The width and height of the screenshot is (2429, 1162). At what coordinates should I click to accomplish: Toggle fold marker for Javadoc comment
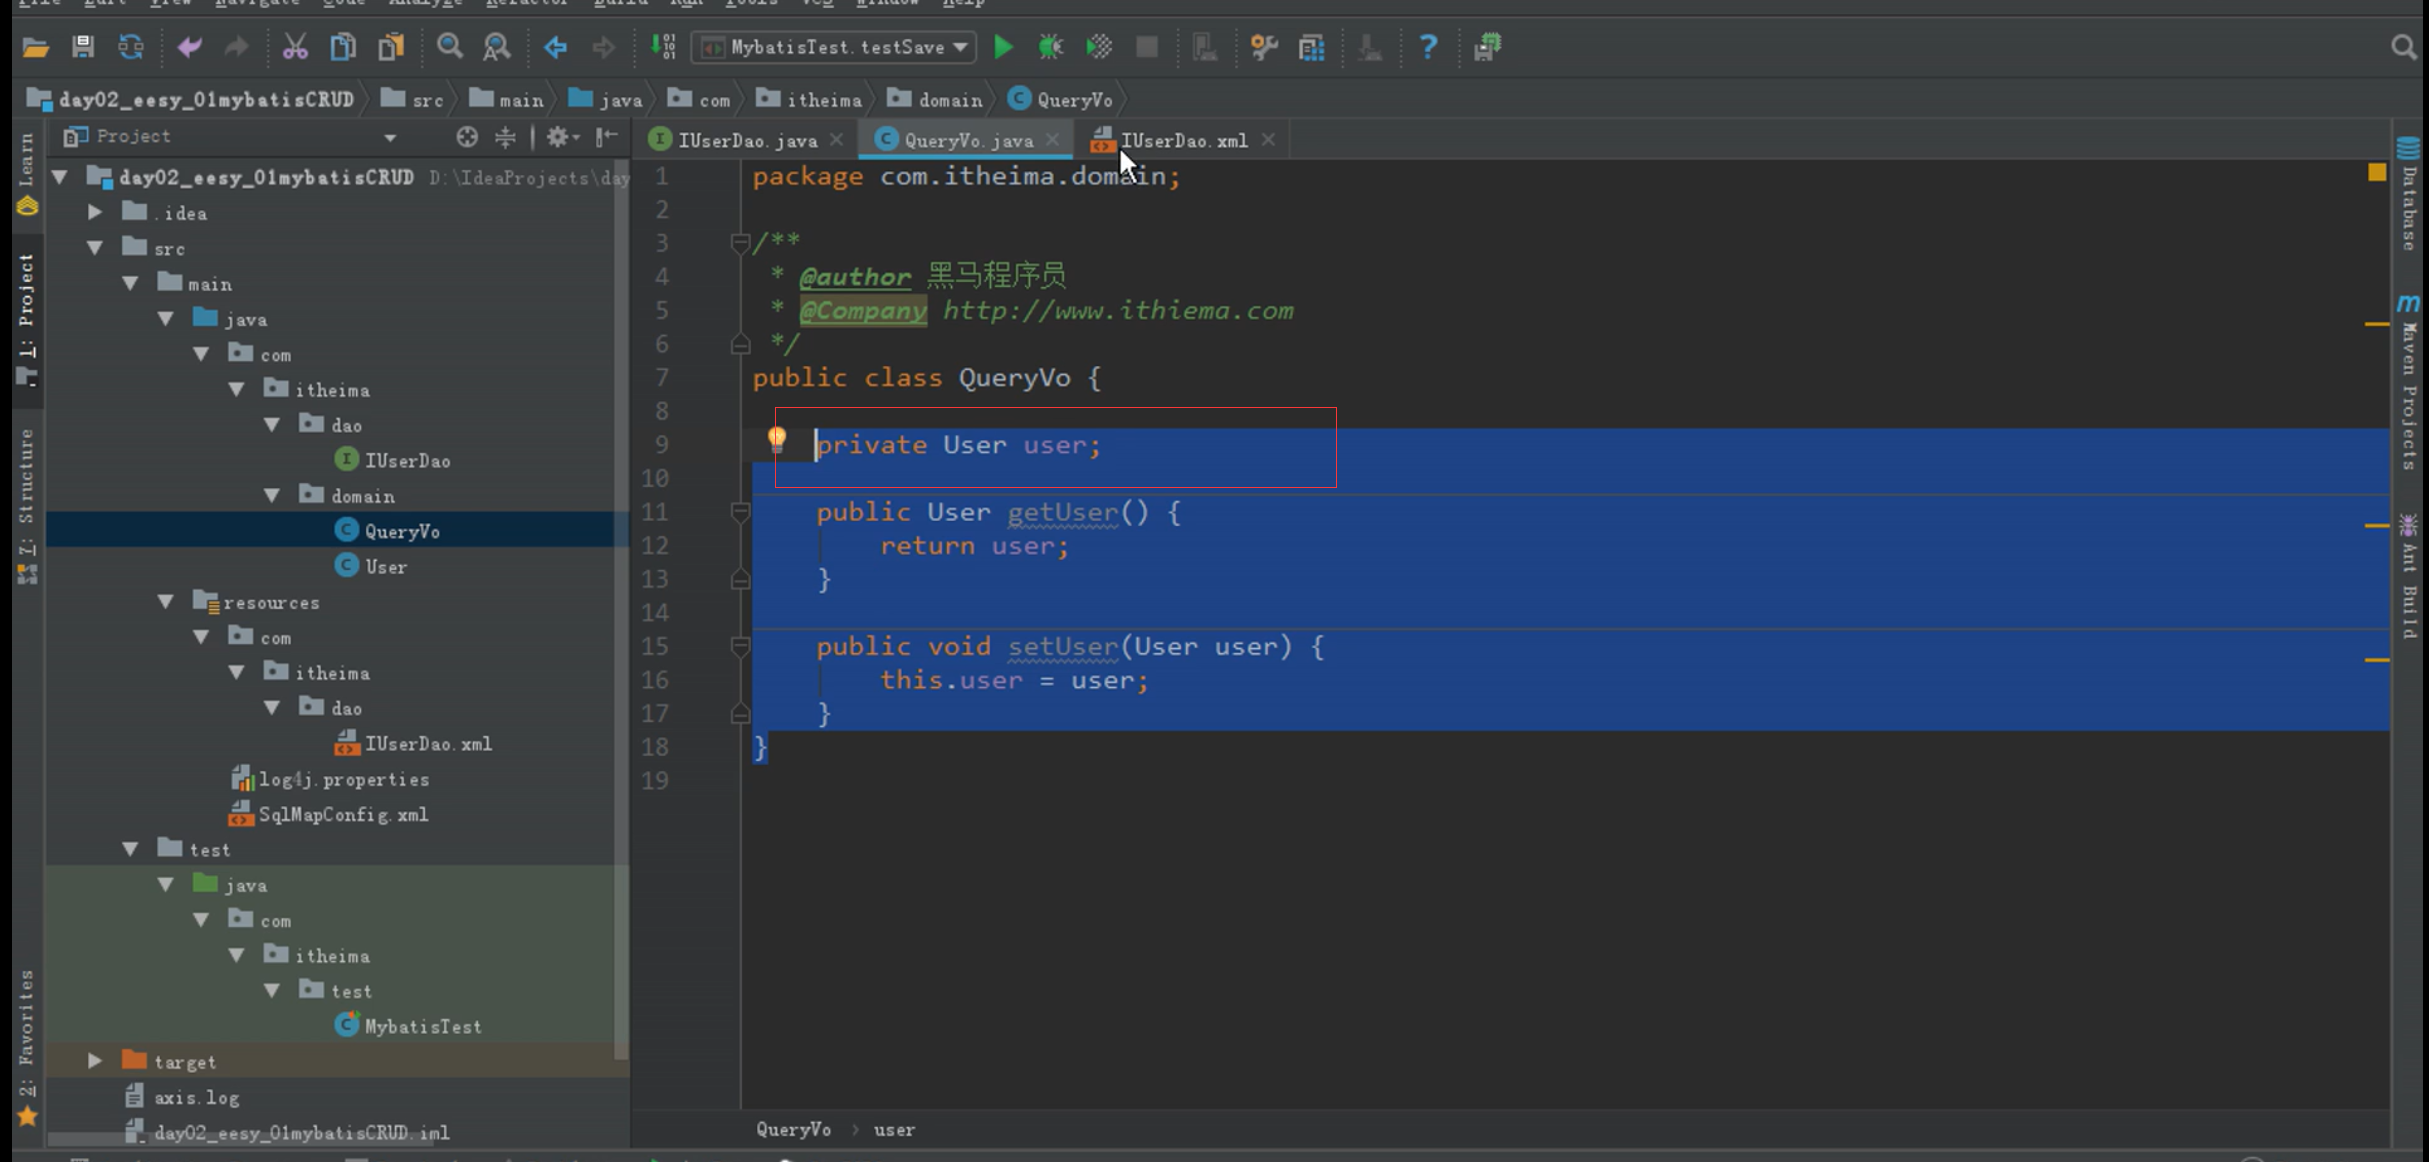tap(740, 242)
